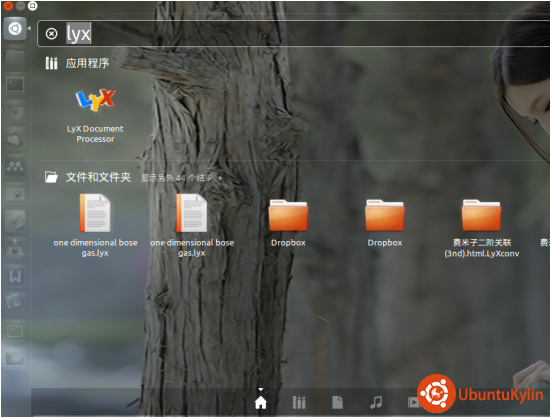Click the 应用程序 category header
This screenshot has width=551, height=418.
pyautogui.click(x=87, y=64)
